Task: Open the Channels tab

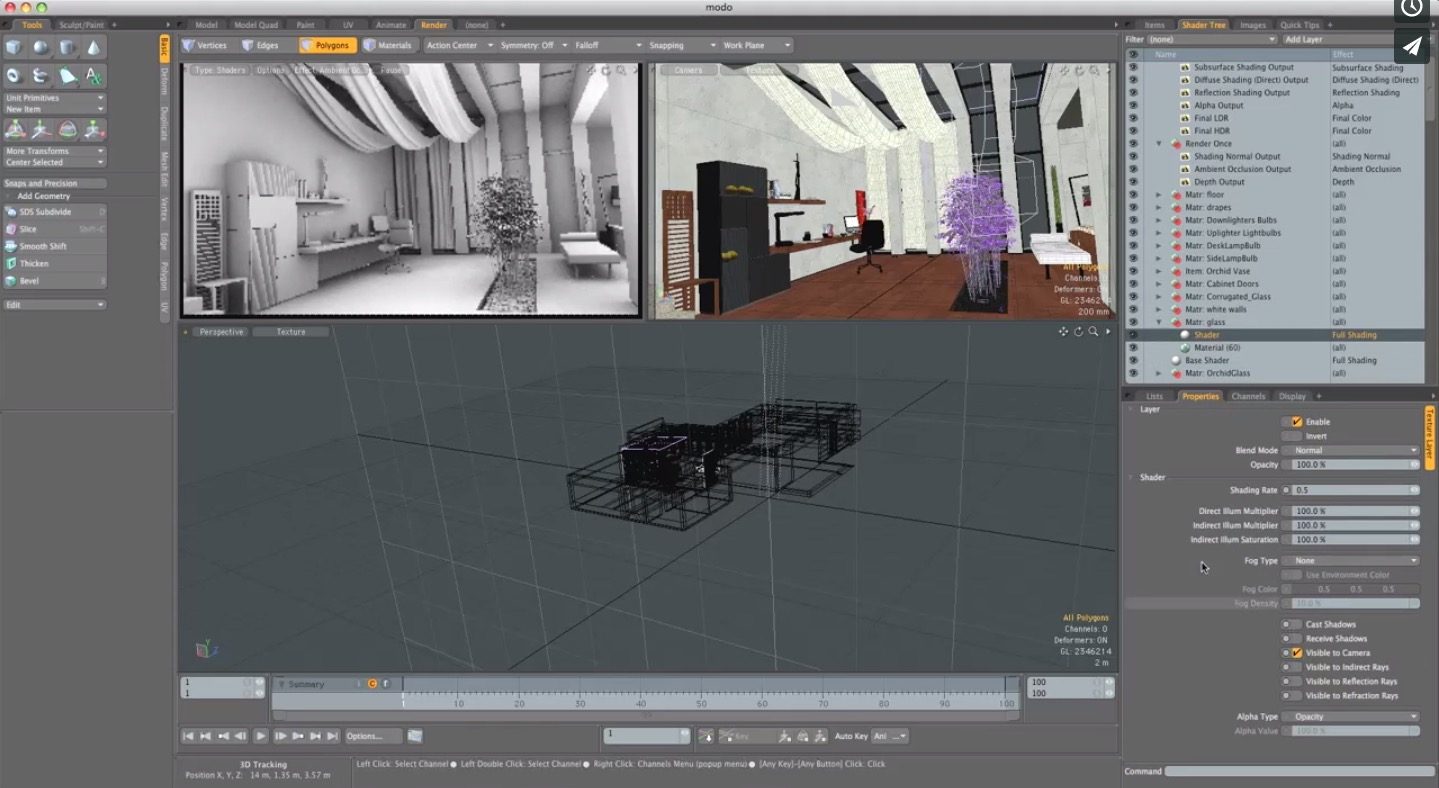Action: (1248, 395)
